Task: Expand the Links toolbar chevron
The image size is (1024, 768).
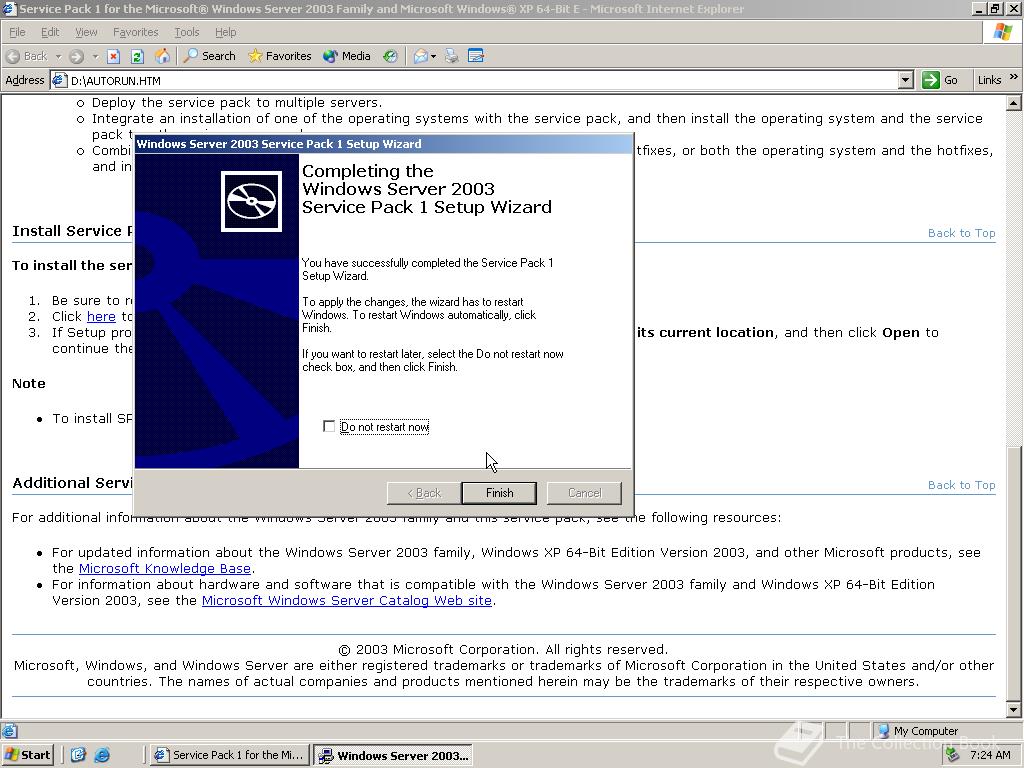Action: (x=1014, y=77)
